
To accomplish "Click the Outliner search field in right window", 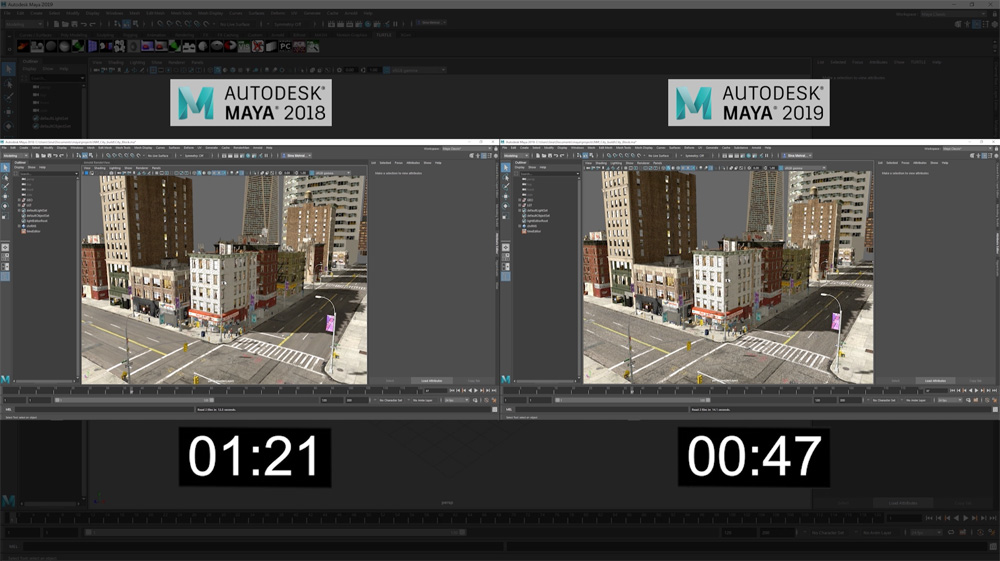I will coord(547,173).
